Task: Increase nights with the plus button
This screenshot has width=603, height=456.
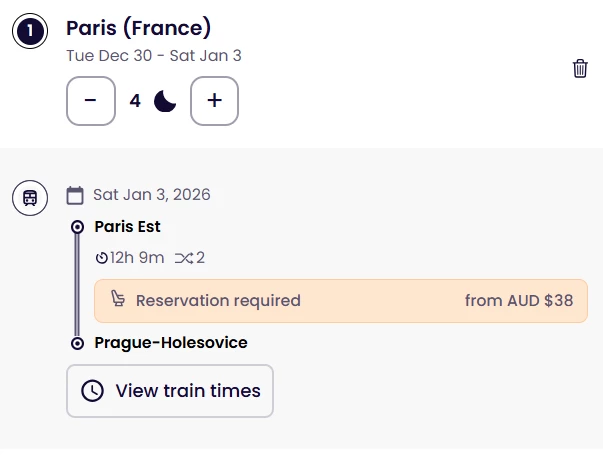Action: click(x=214, y=101)
